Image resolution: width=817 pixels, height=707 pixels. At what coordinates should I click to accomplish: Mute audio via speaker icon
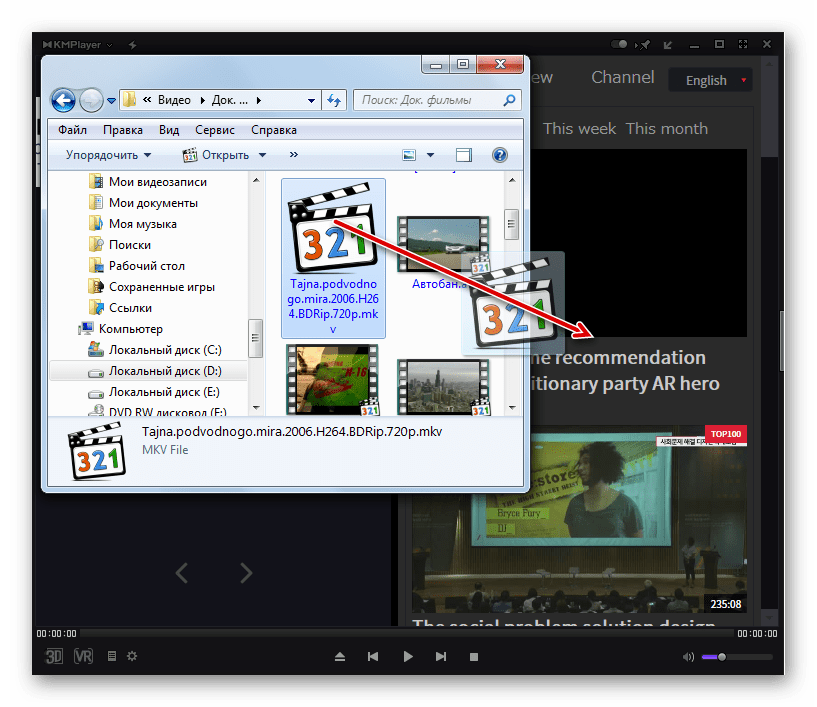point(688,657)
